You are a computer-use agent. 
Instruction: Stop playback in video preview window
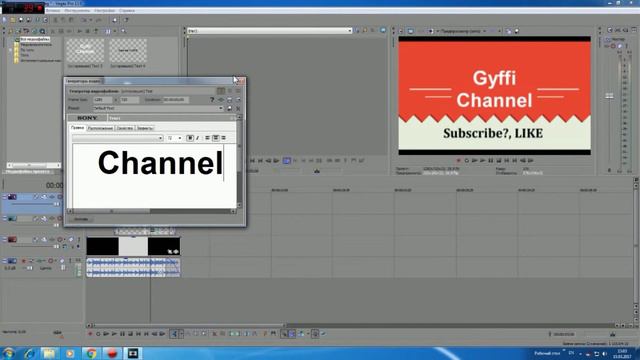(499, 161)
